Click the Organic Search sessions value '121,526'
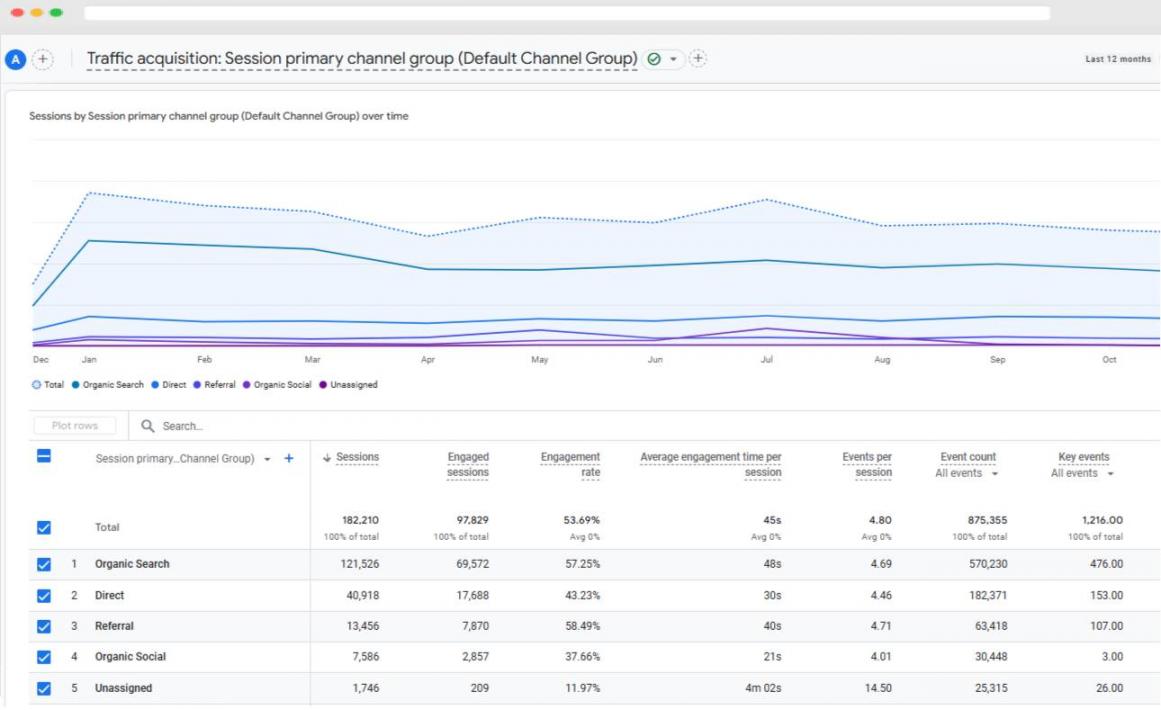This screenshot has width=1161, height=710. coord(360,564)
